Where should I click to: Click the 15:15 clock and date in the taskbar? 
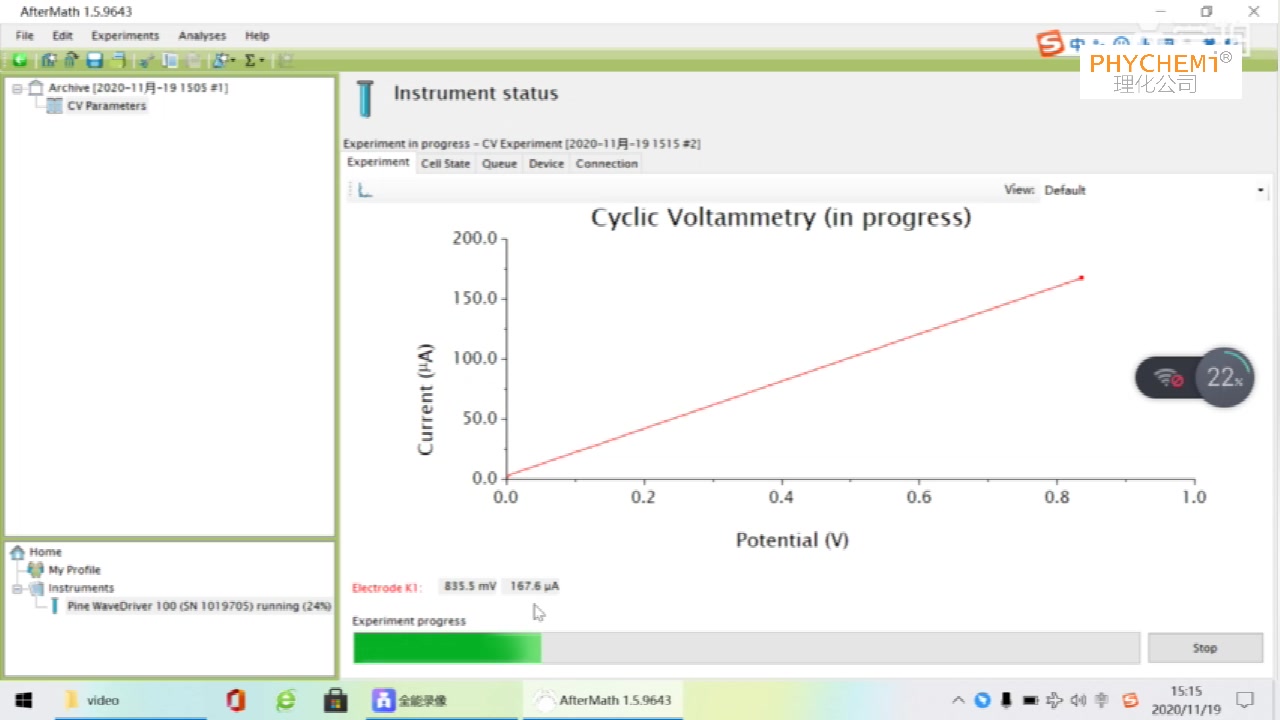coord(1186,700)
